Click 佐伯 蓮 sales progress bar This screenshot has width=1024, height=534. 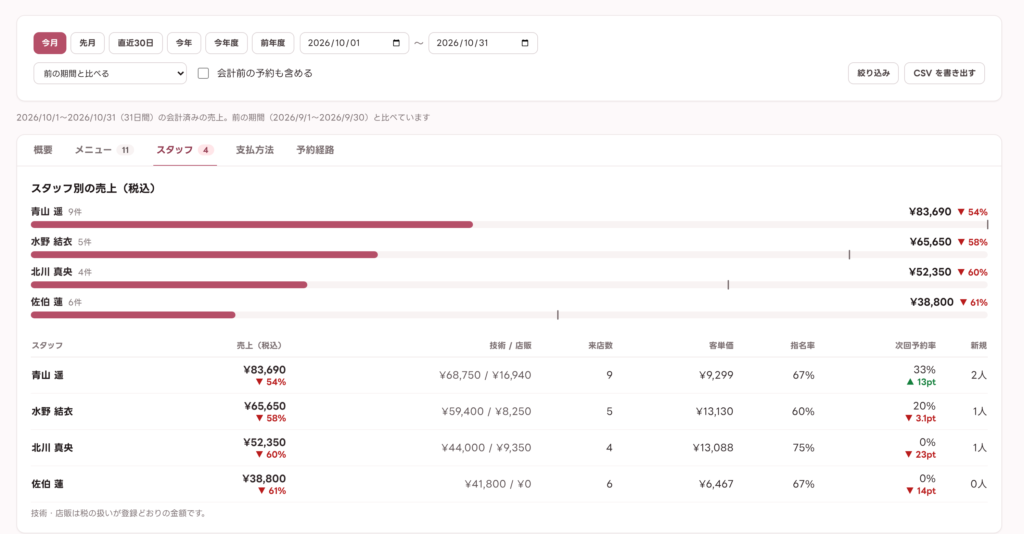[x=509, y=315]
